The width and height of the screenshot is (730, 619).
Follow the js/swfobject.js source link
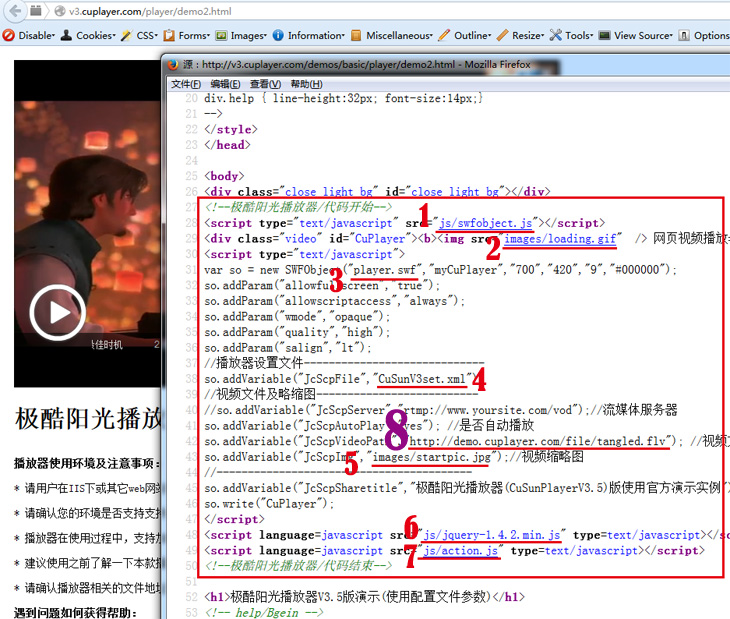(486, 223)
